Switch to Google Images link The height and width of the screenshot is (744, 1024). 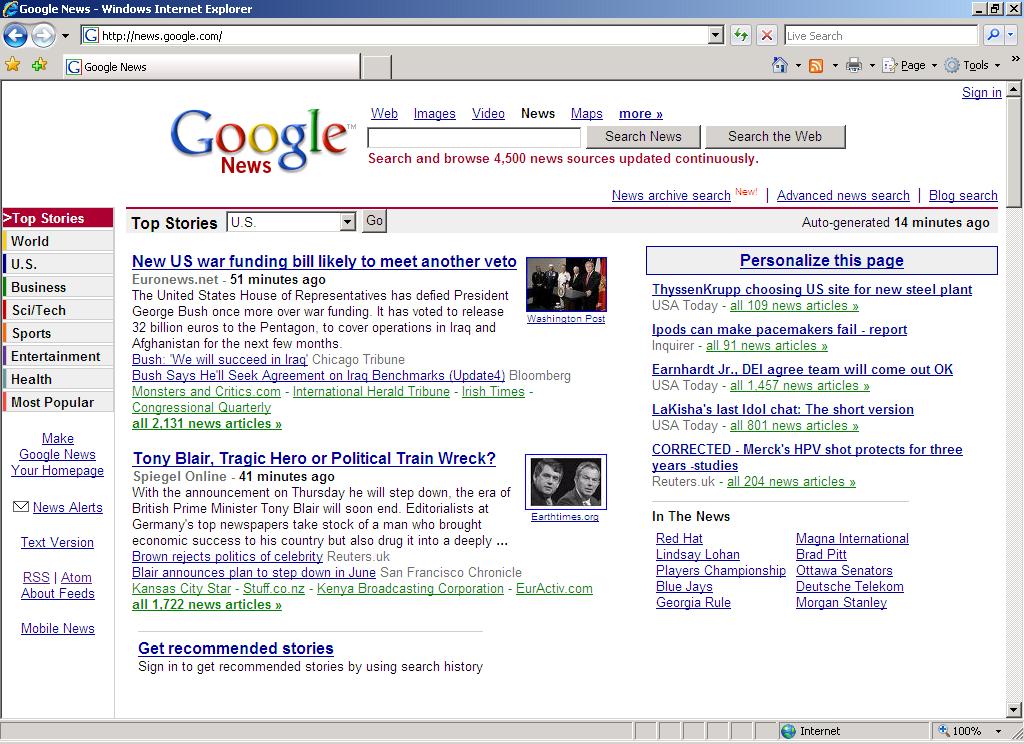[x=434, y=114]
